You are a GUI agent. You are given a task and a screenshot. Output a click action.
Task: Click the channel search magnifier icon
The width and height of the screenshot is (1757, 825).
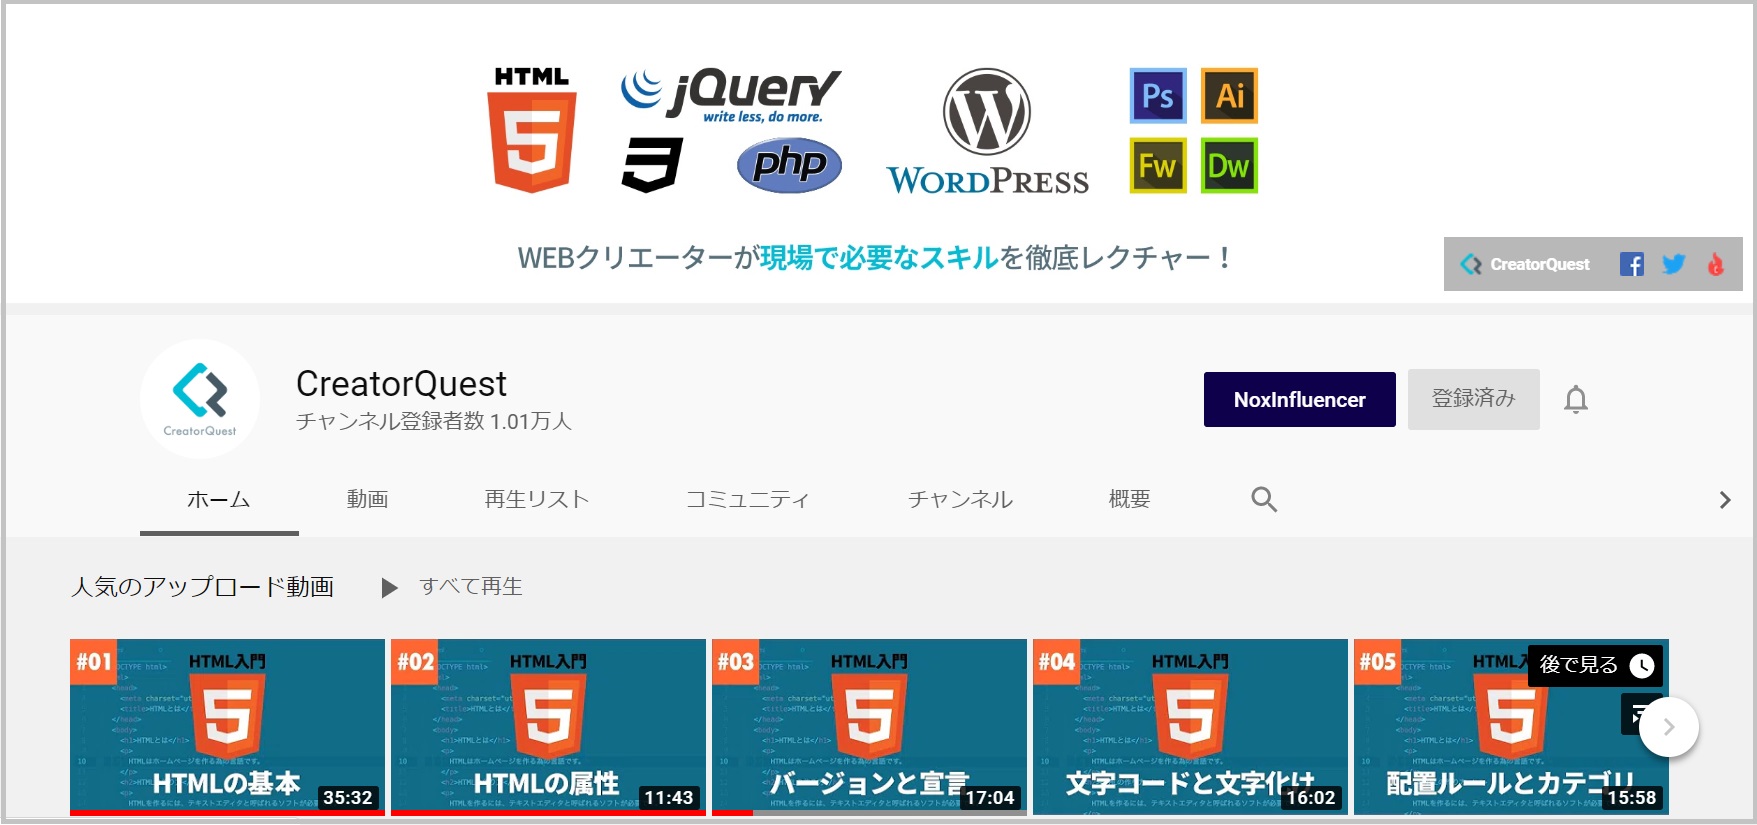[1264, 499]
